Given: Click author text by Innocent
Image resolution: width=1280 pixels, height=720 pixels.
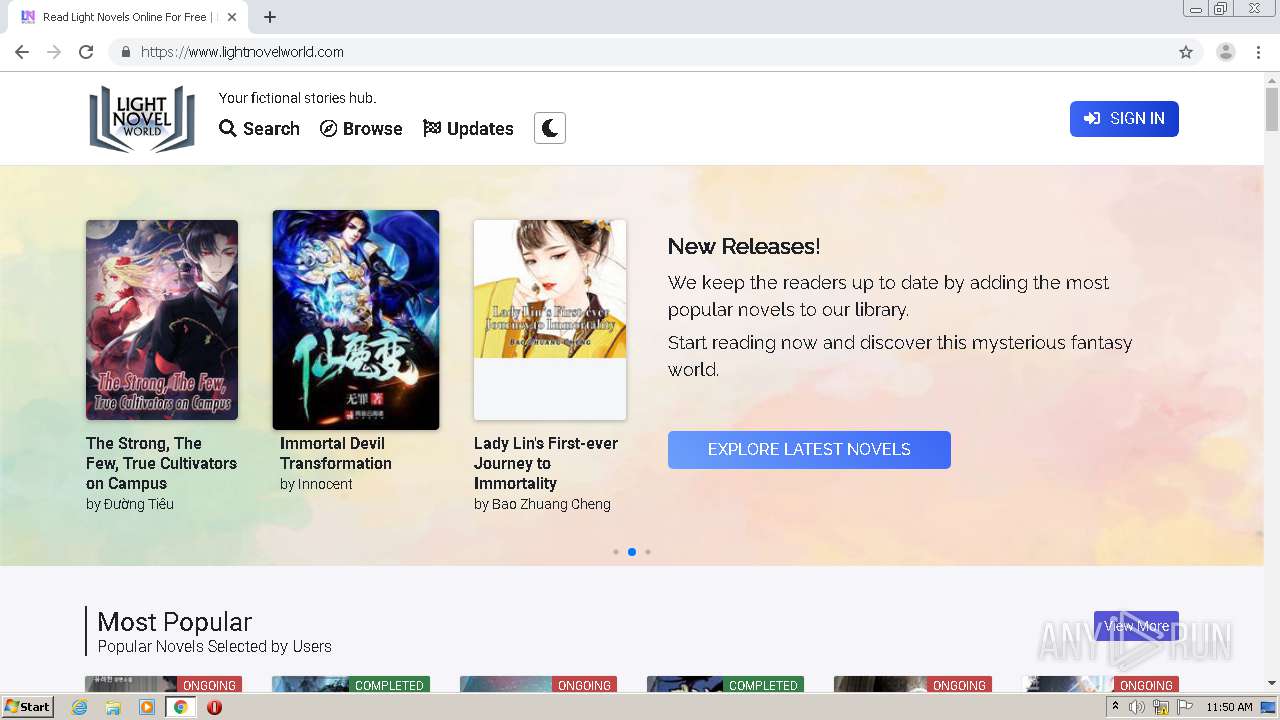Looking at the screenshot, I should [316, 484].
